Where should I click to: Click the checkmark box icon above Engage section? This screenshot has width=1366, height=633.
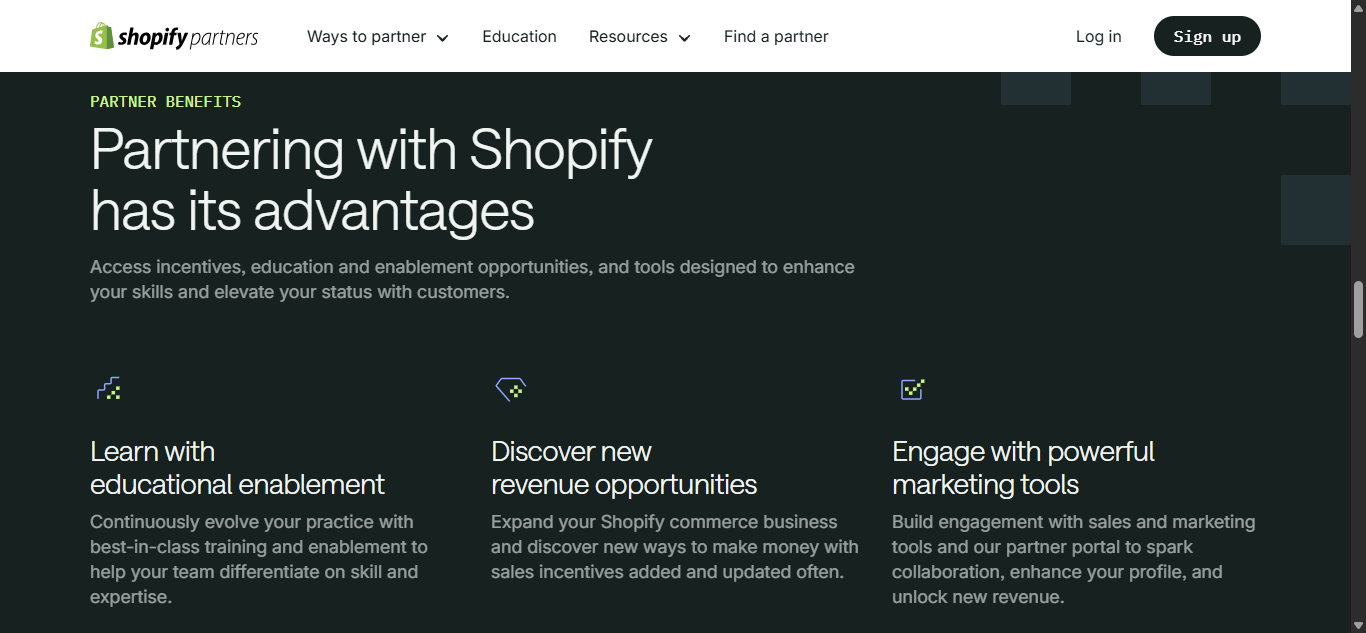click(x=912, y=389)
